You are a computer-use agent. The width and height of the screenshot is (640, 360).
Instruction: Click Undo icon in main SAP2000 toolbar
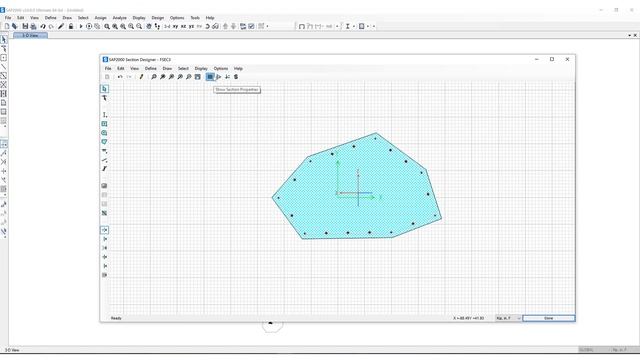[x=43, y=26]
